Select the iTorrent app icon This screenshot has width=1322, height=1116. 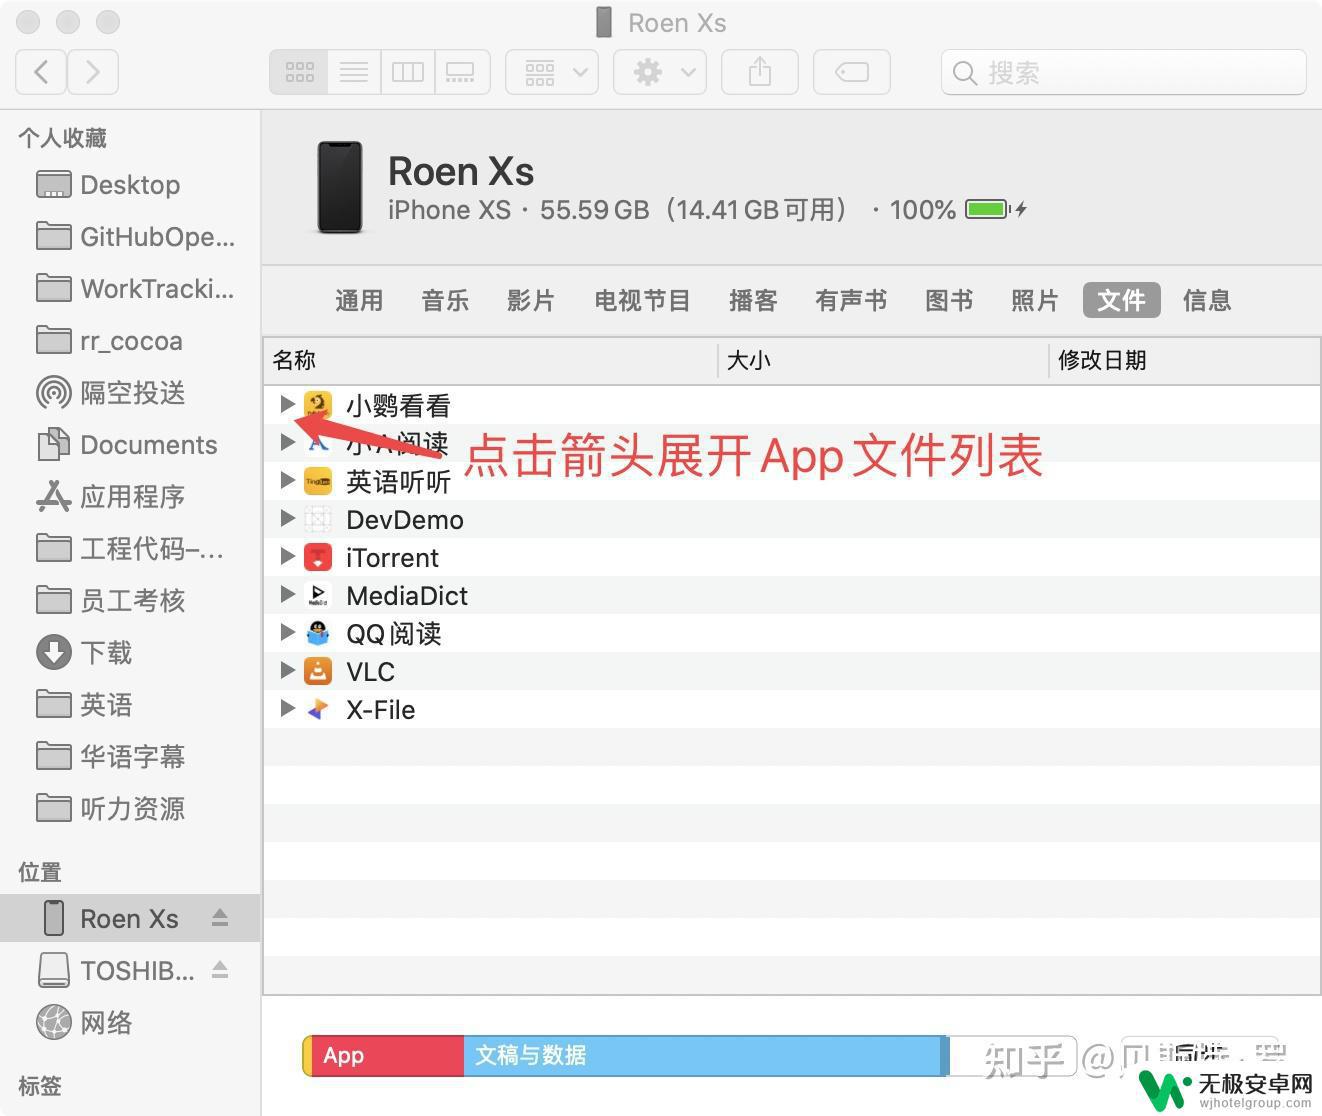(318, 557)
